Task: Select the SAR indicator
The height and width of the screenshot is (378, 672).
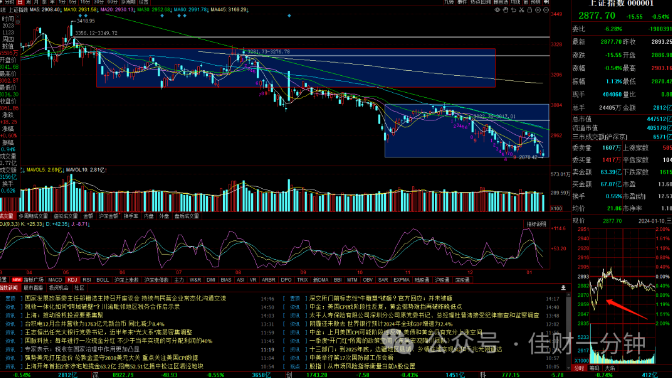Action: click(383, 280)
